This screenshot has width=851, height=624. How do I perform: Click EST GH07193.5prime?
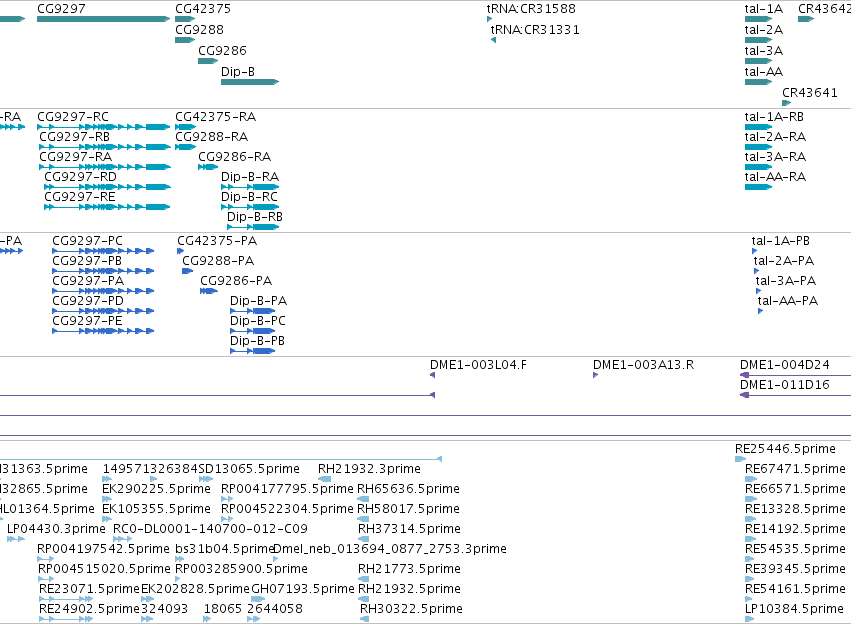(x=258, y=600)
